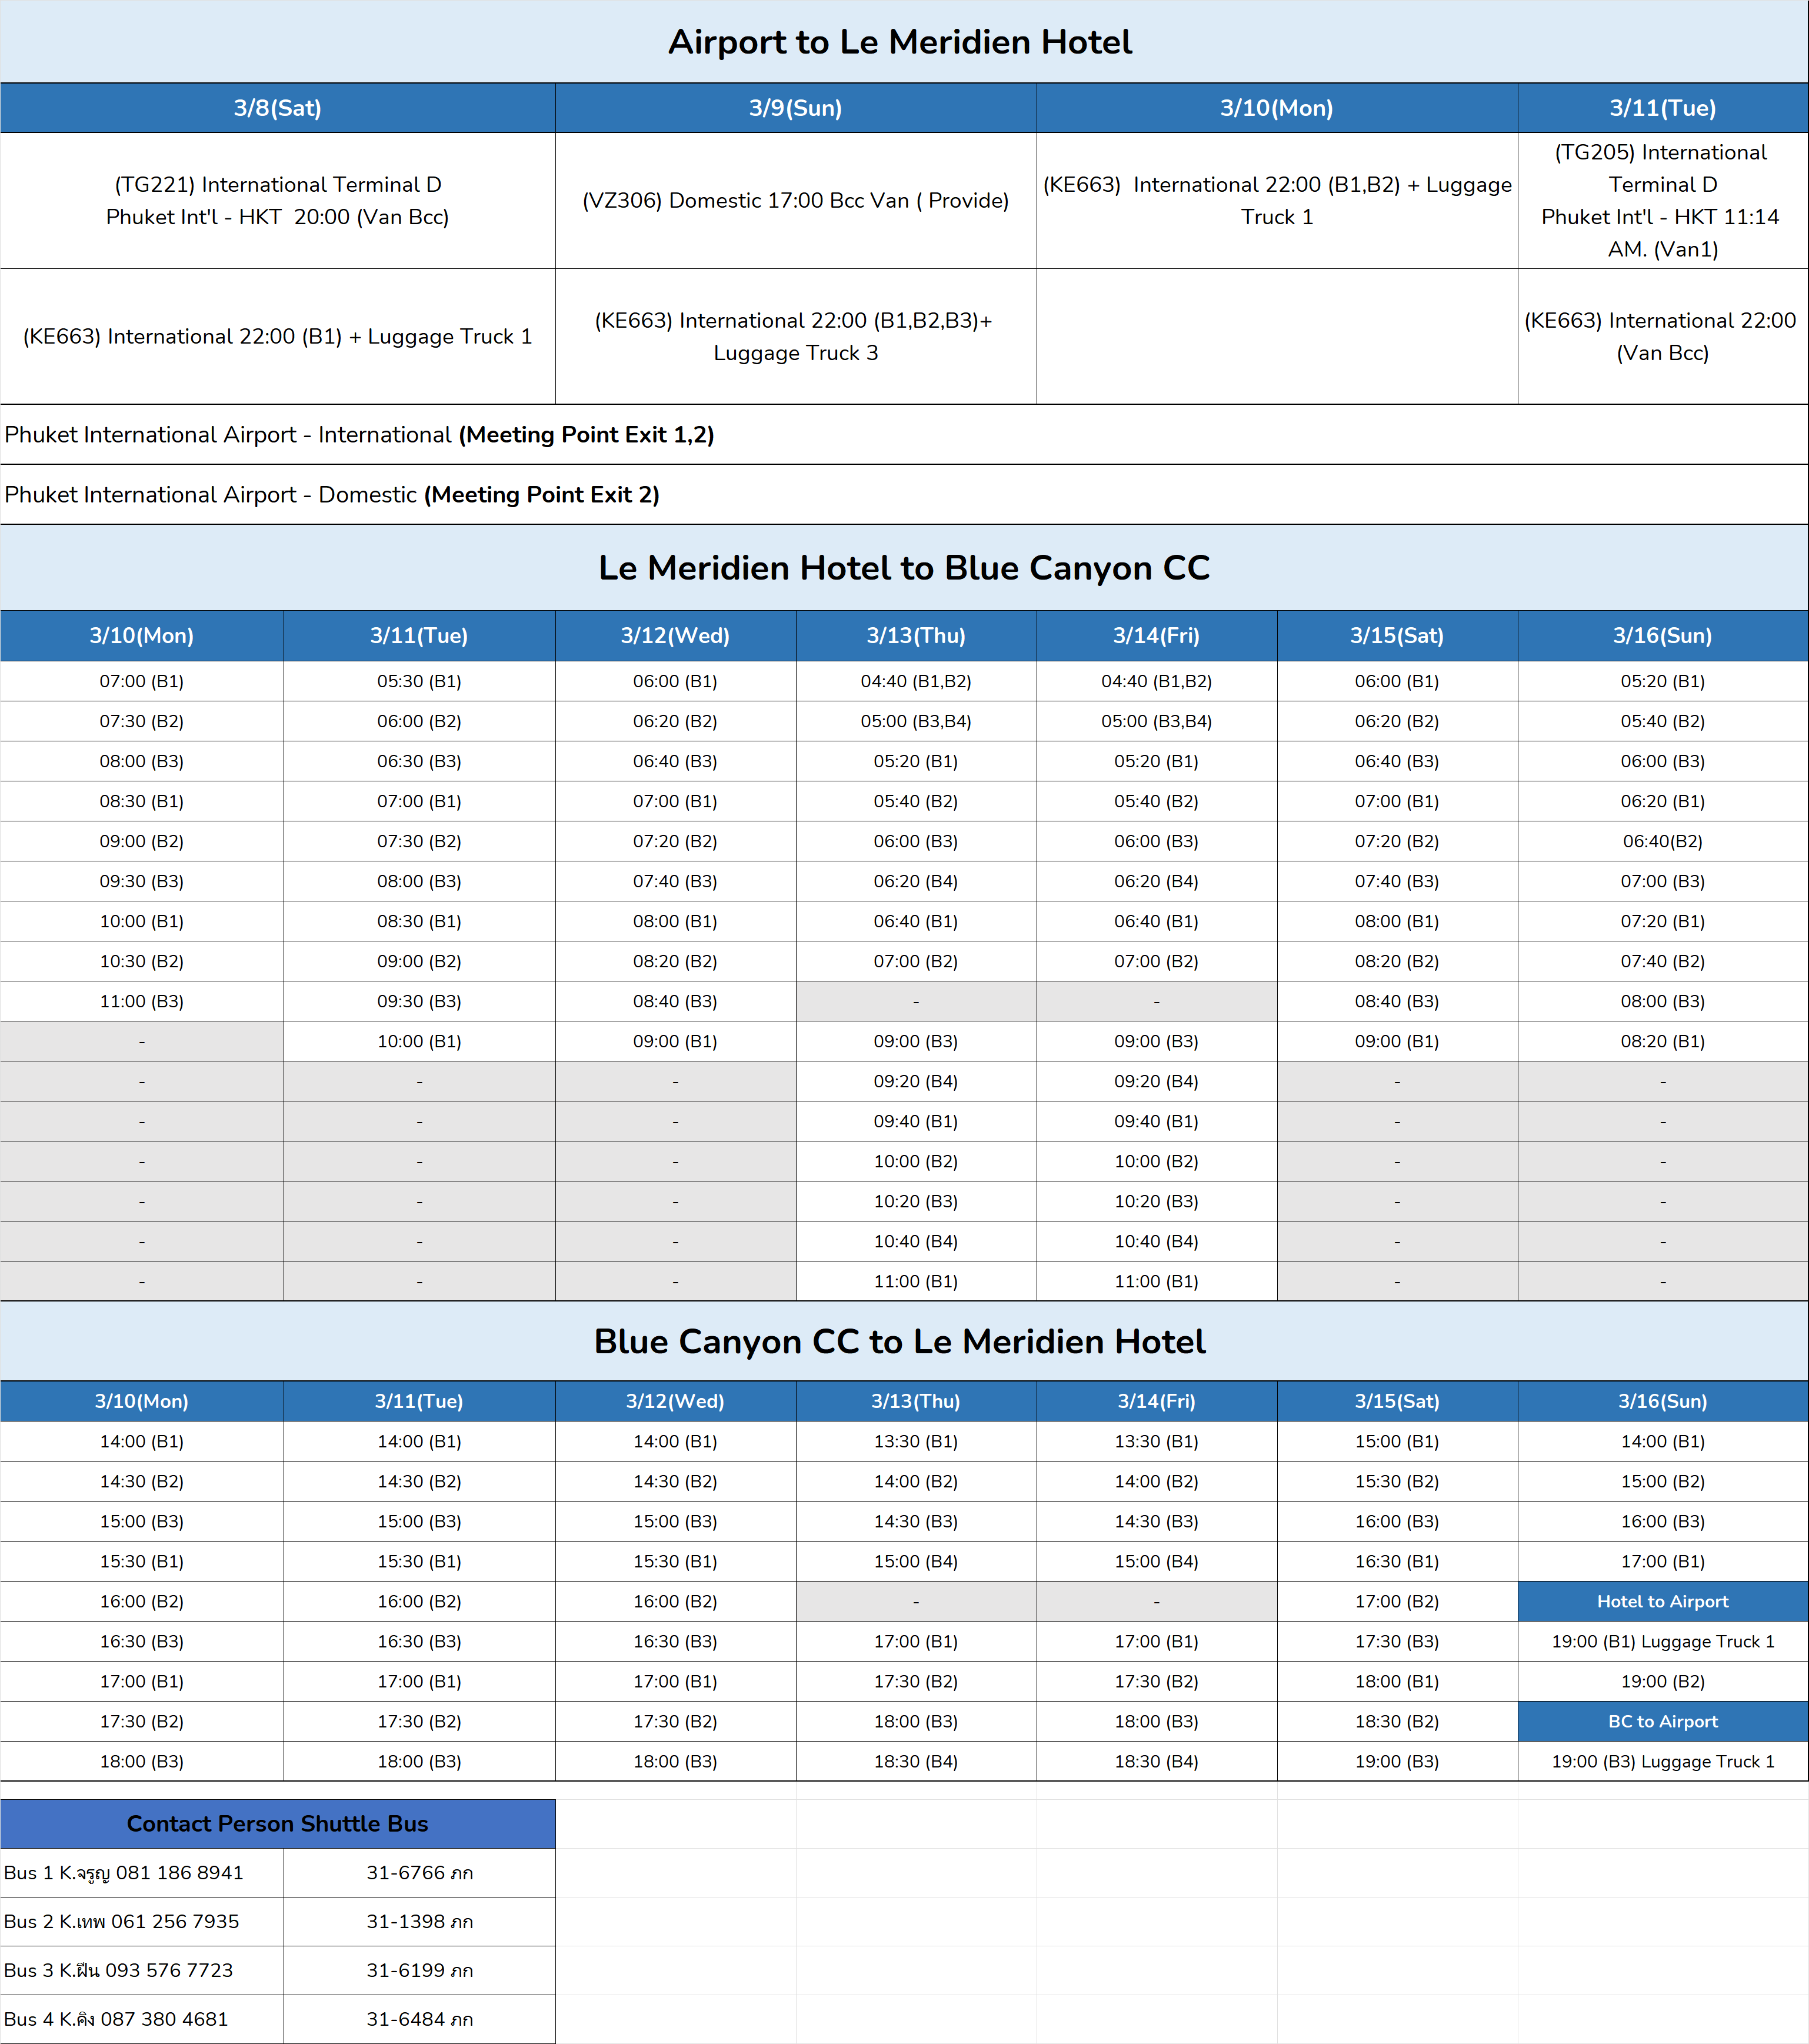Click the plate number 31-1398 cell
The image size is (1809, 2044).
coord(419,1921)
